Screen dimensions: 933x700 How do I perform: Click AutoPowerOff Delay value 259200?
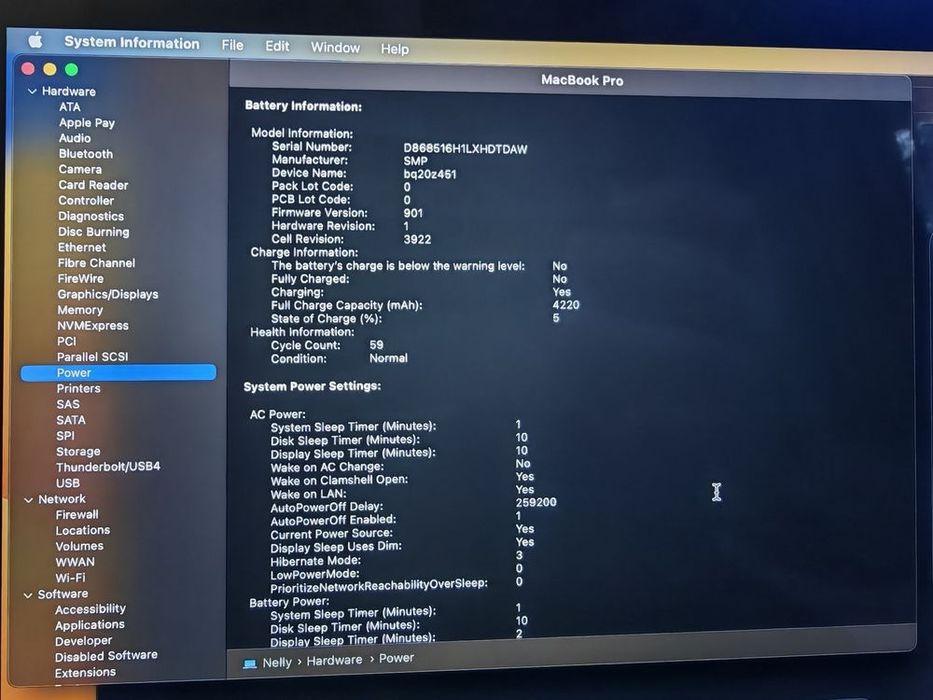point(536,502)
